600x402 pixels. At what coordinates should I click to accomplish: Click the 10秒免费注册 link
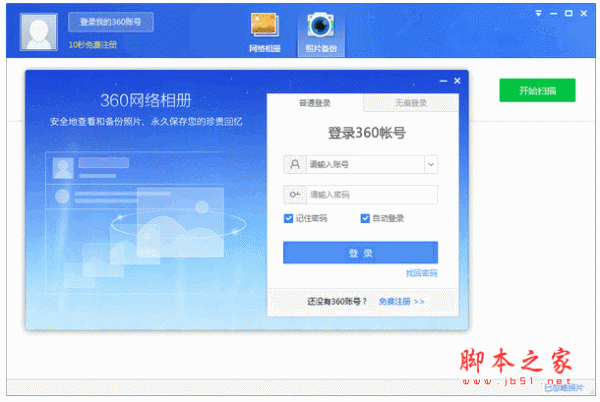pyautogui.click(x=93, y=45)
